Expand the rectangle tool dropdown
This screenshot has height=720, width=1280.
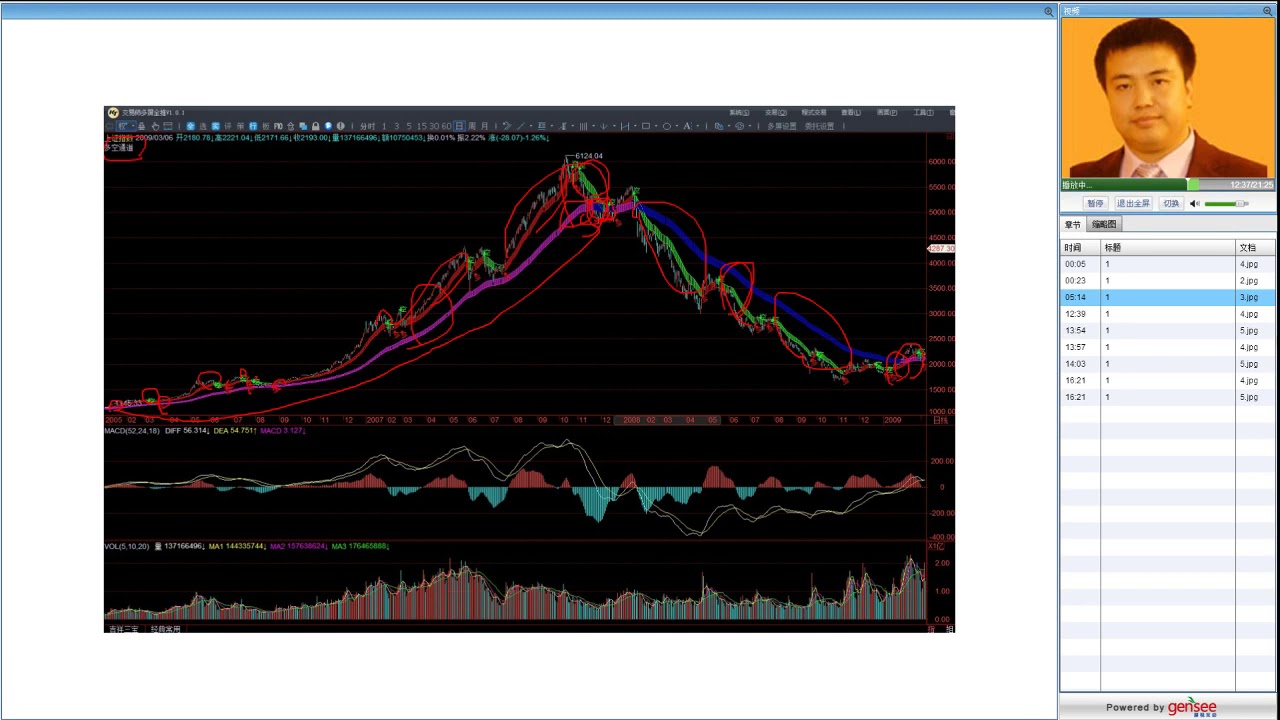pyautogui.click(x=656, y=126)
